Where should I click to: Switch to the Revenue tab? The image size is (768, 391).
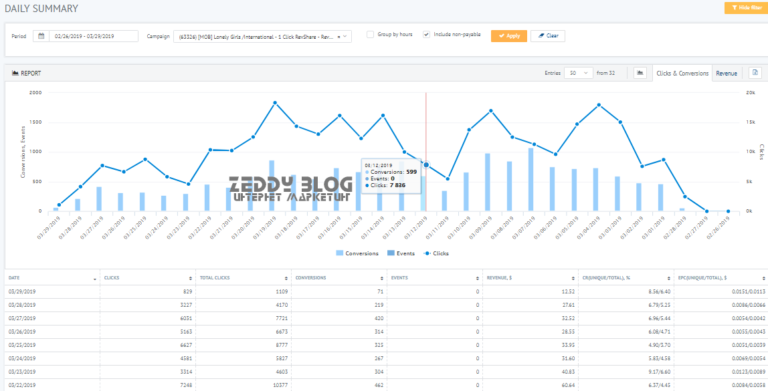(726, 73)
